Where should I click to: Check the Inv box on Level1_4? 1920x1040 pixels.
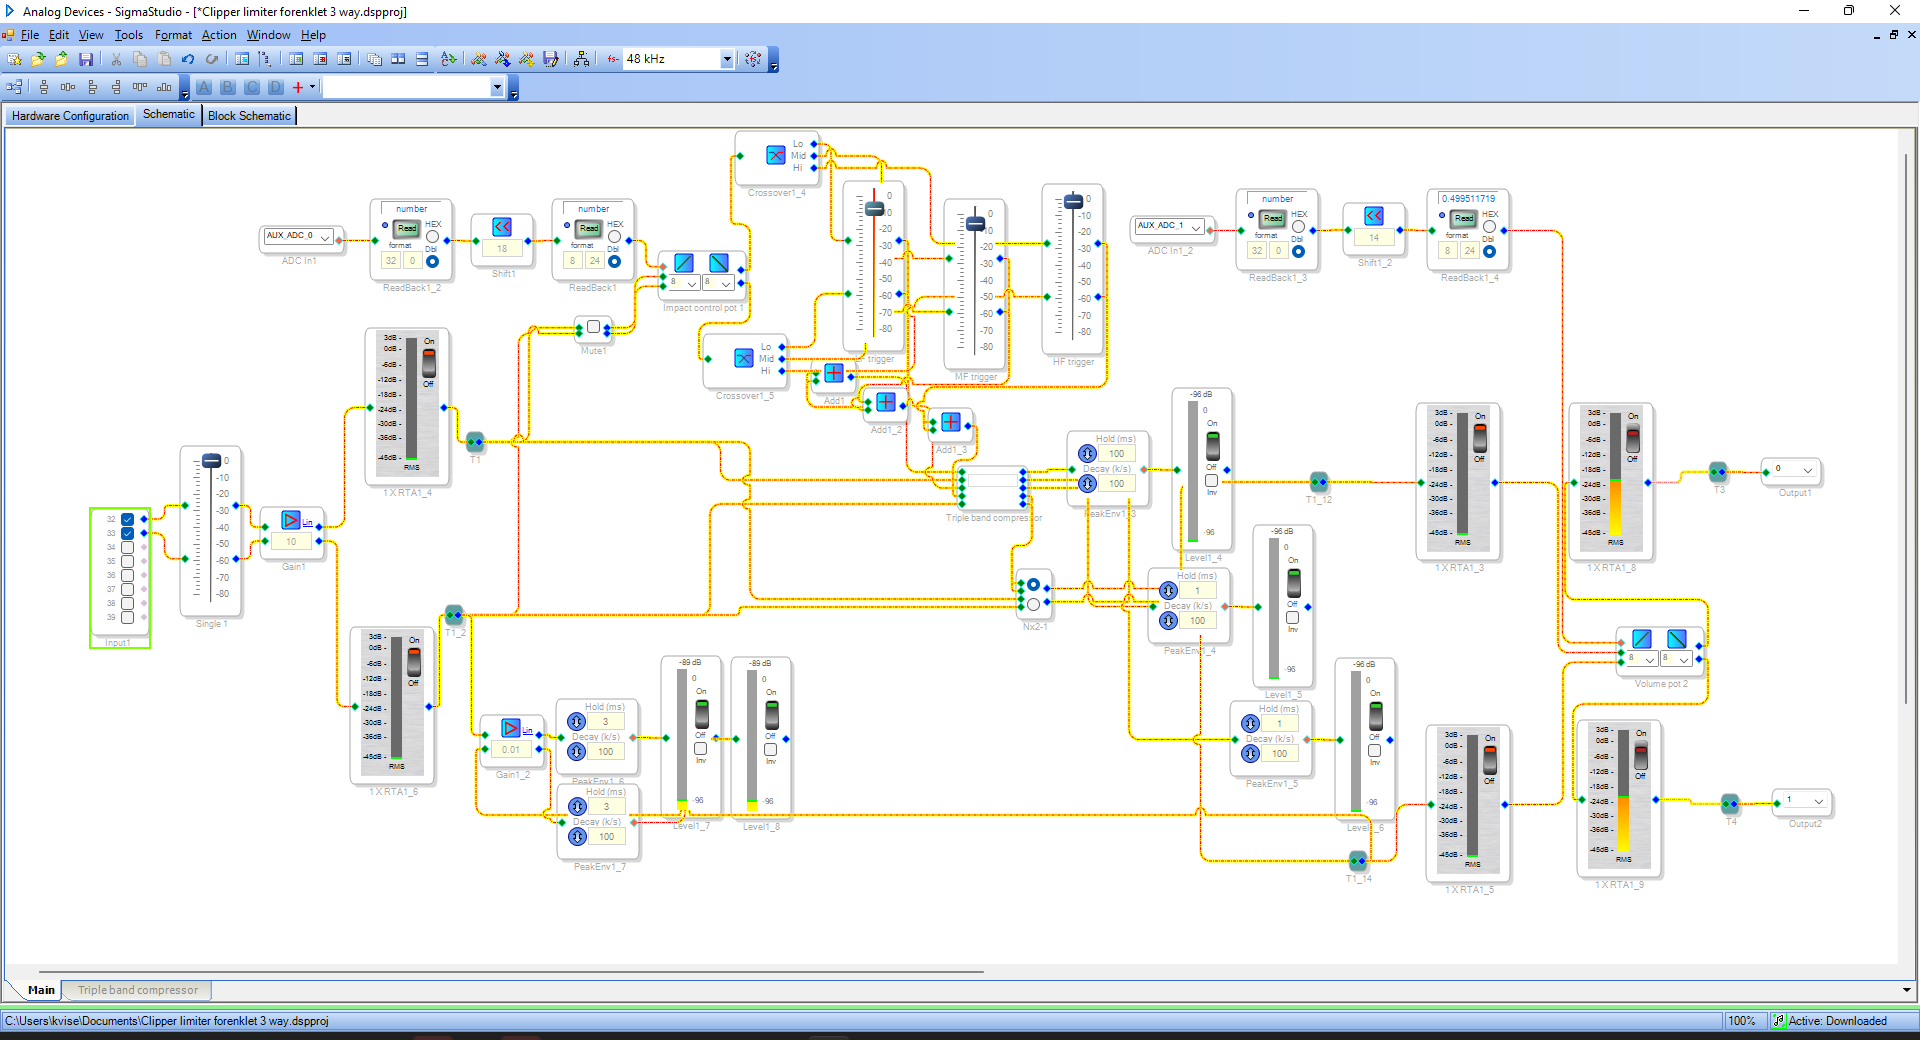pyautogui.click(x=1212, y=481)
